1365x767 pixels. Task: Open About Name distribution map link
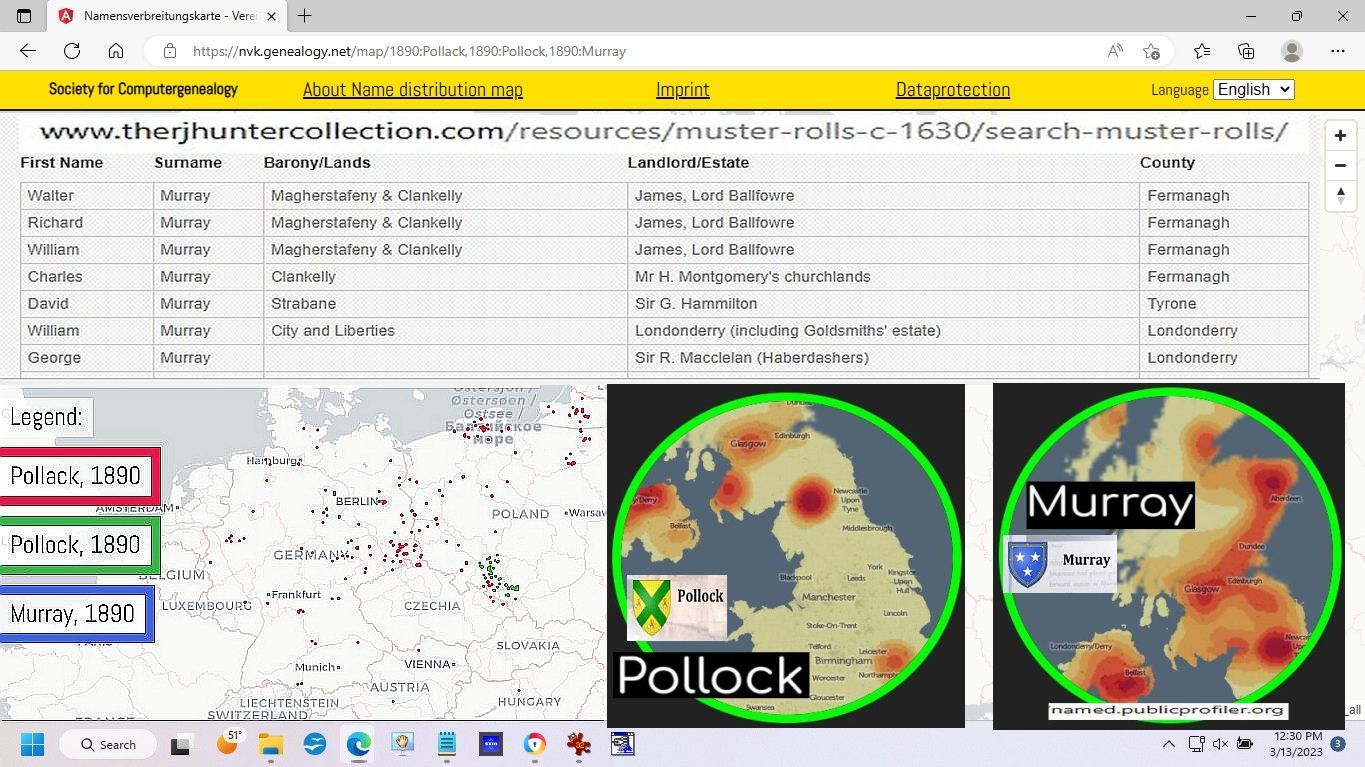click(x=413, y=89)
